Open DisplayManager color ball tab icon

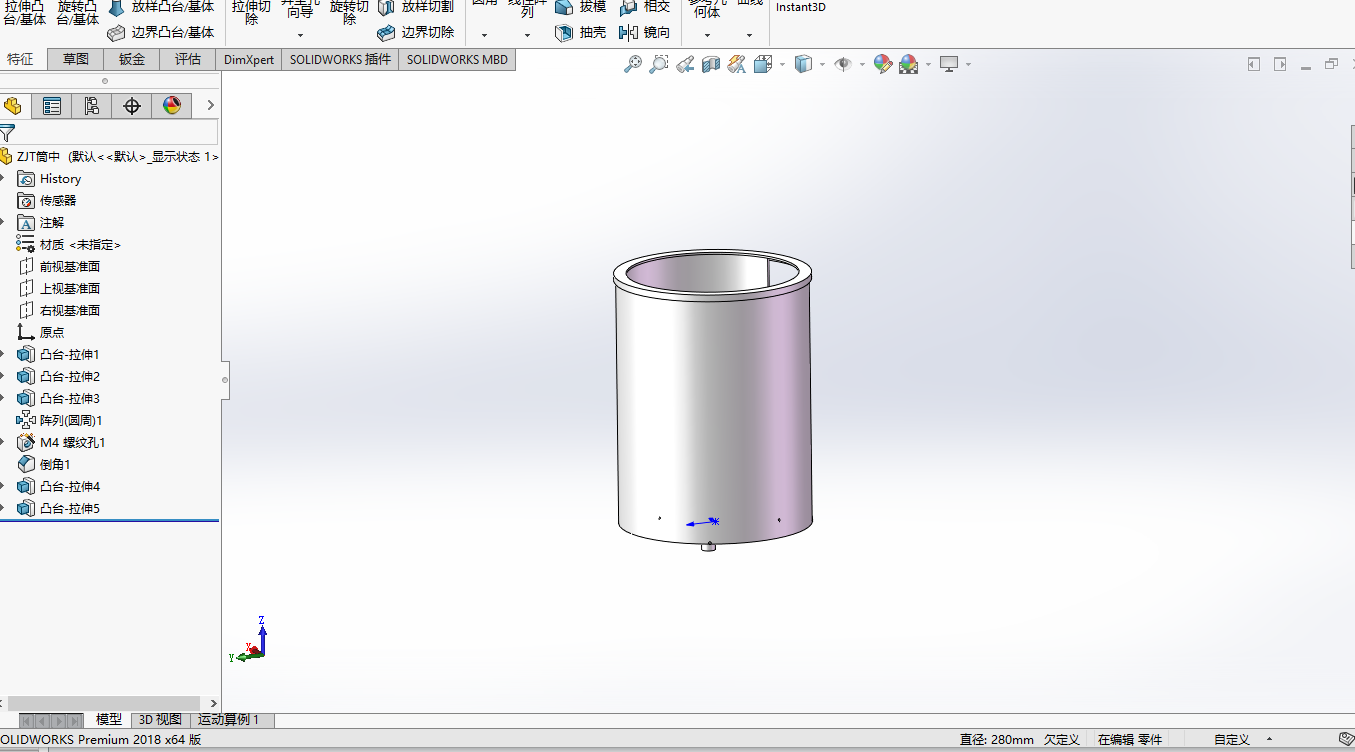172,106
